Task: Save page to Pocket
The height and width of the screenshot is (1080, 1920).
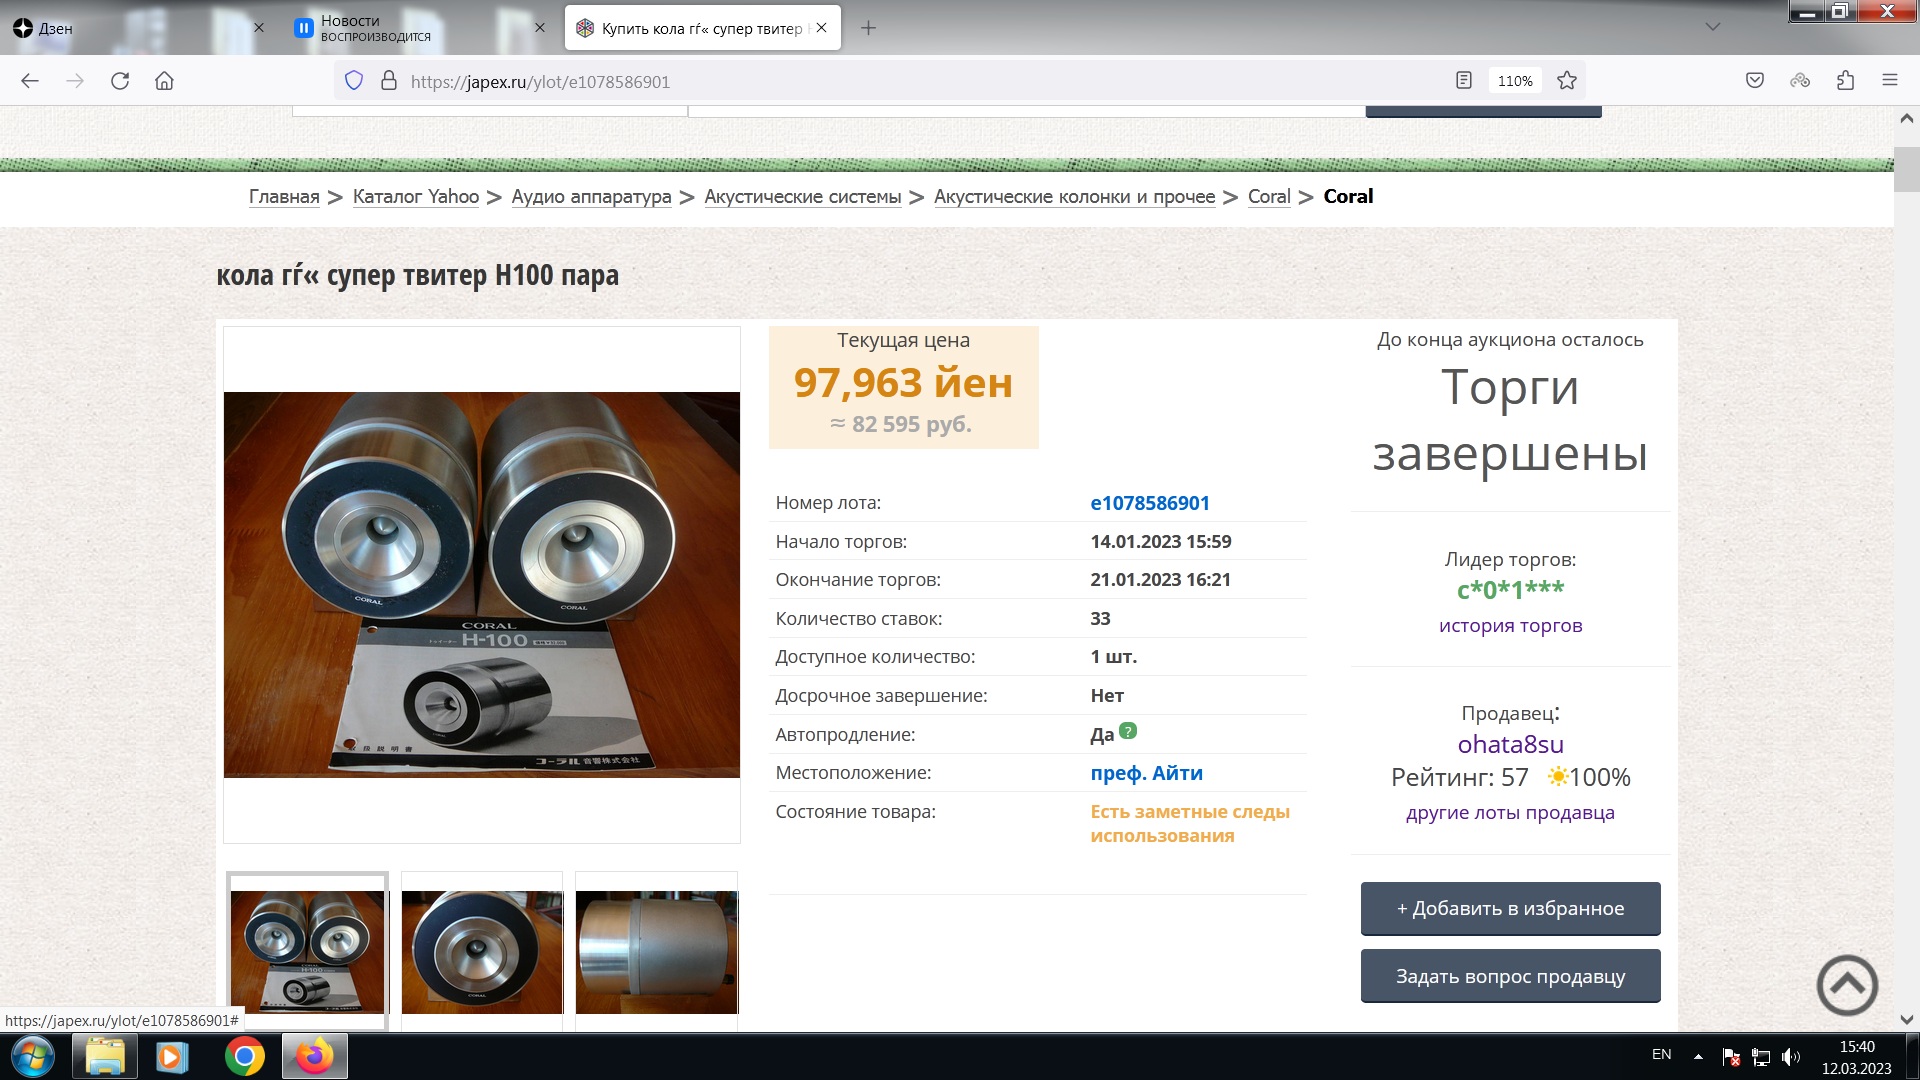Action: coord(1755,81)
